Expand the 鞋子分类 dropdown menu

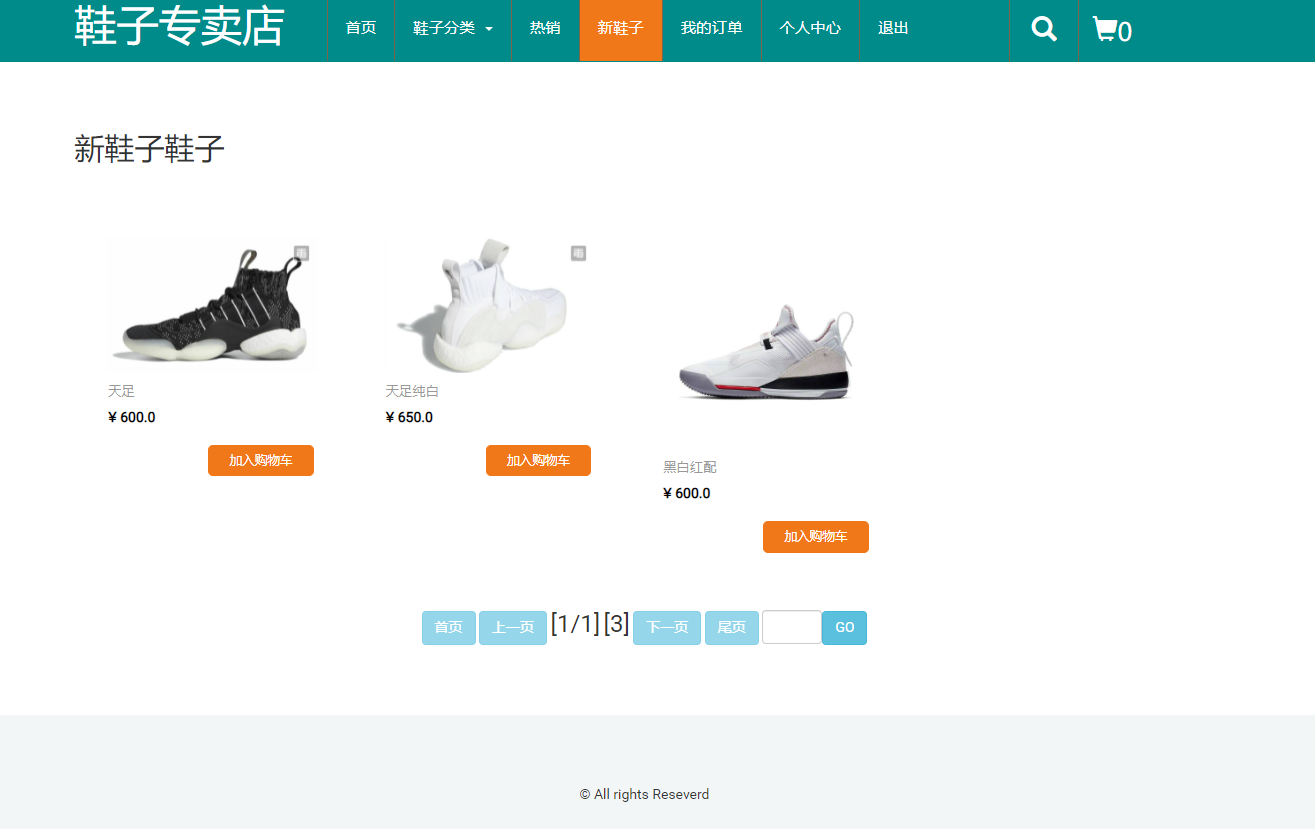[453, 28]
